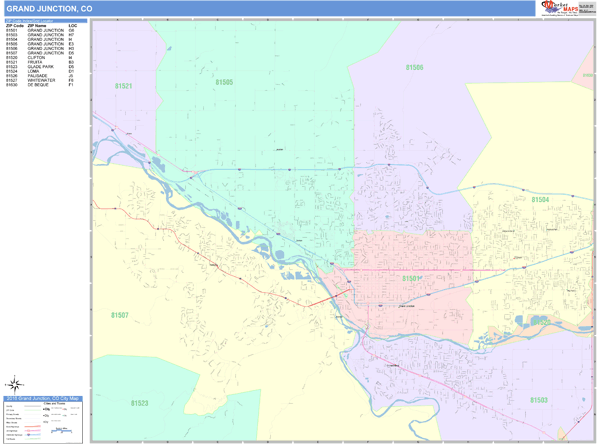Select the 81505 row in the ZIP index
This screenshot has width=600, height=444.
[x=40, y=44]
